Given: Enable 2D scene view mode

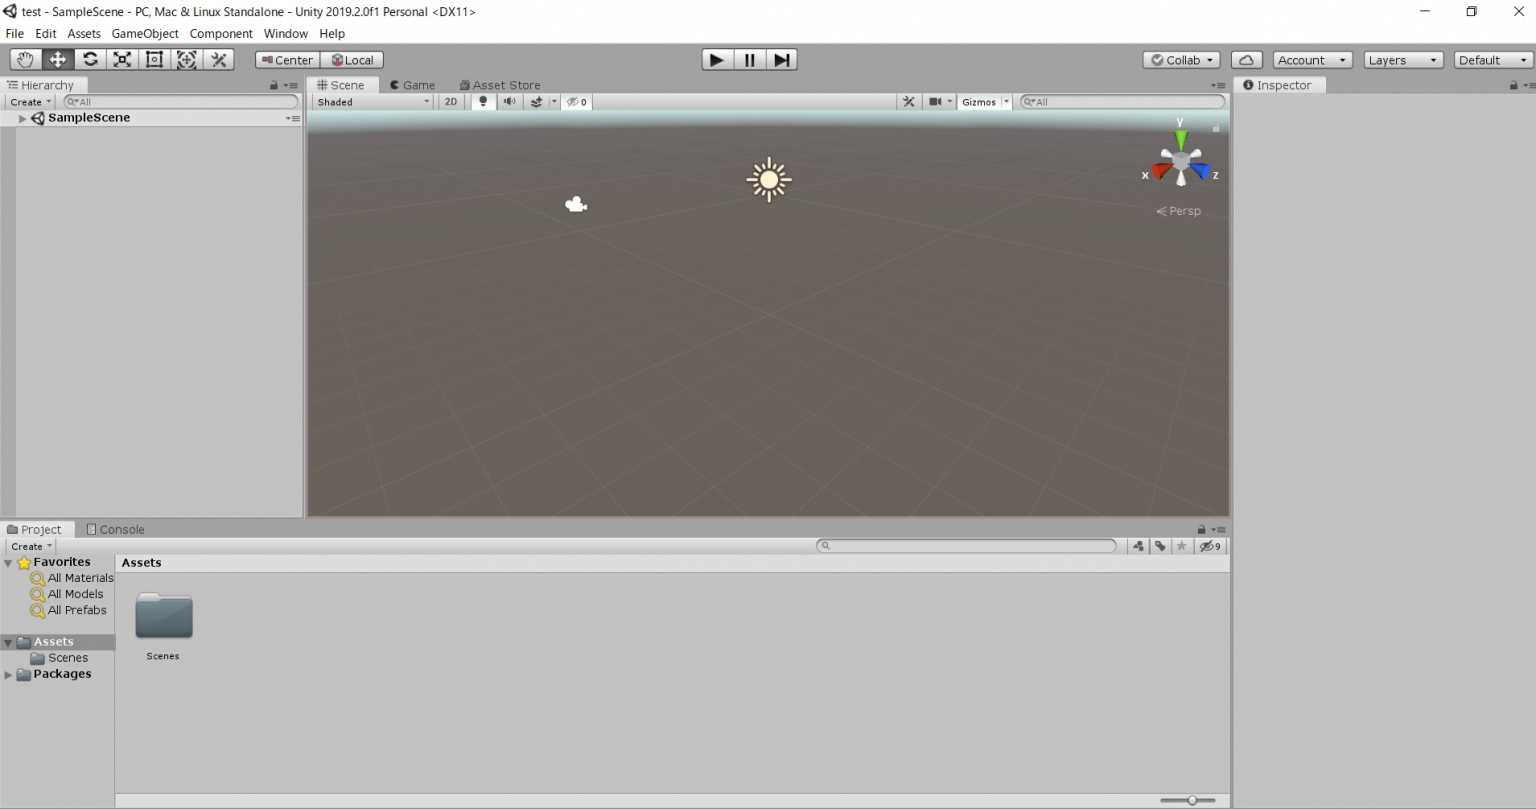Looking at the screenshot, I should tap(451, 101).
